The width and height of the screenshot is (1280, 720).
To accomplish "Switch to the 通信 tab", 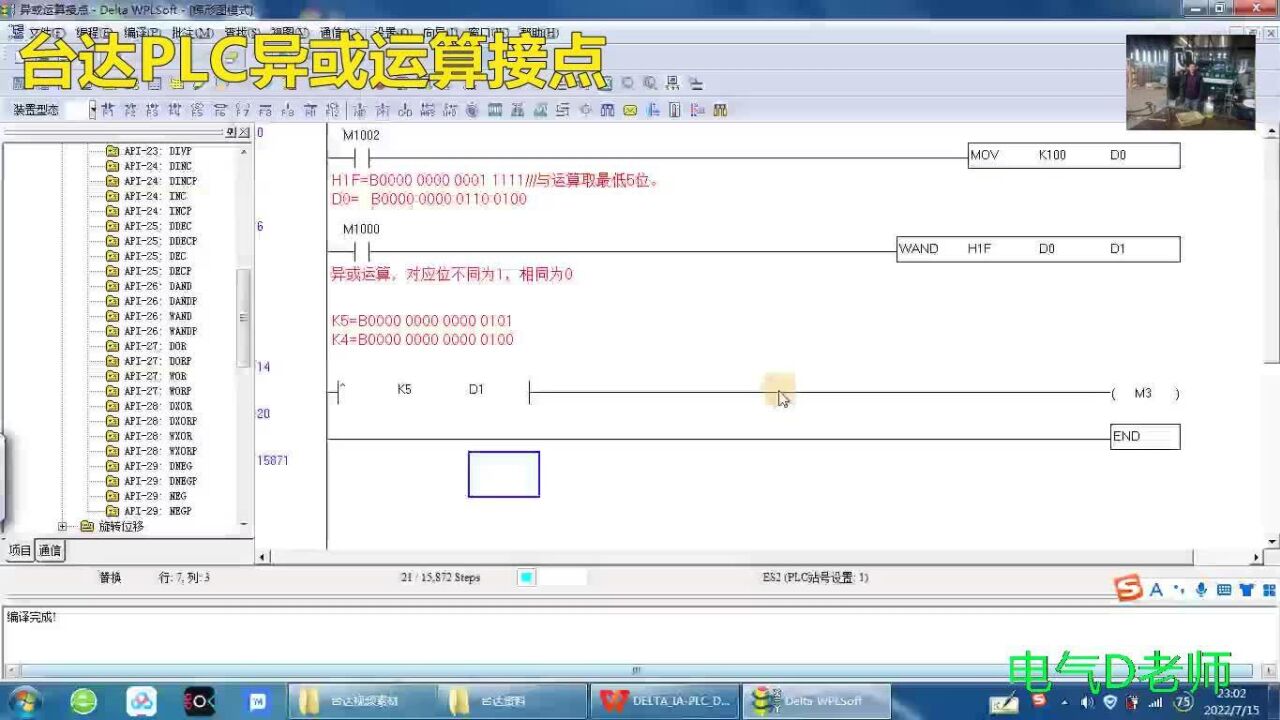I will point(50,550).
